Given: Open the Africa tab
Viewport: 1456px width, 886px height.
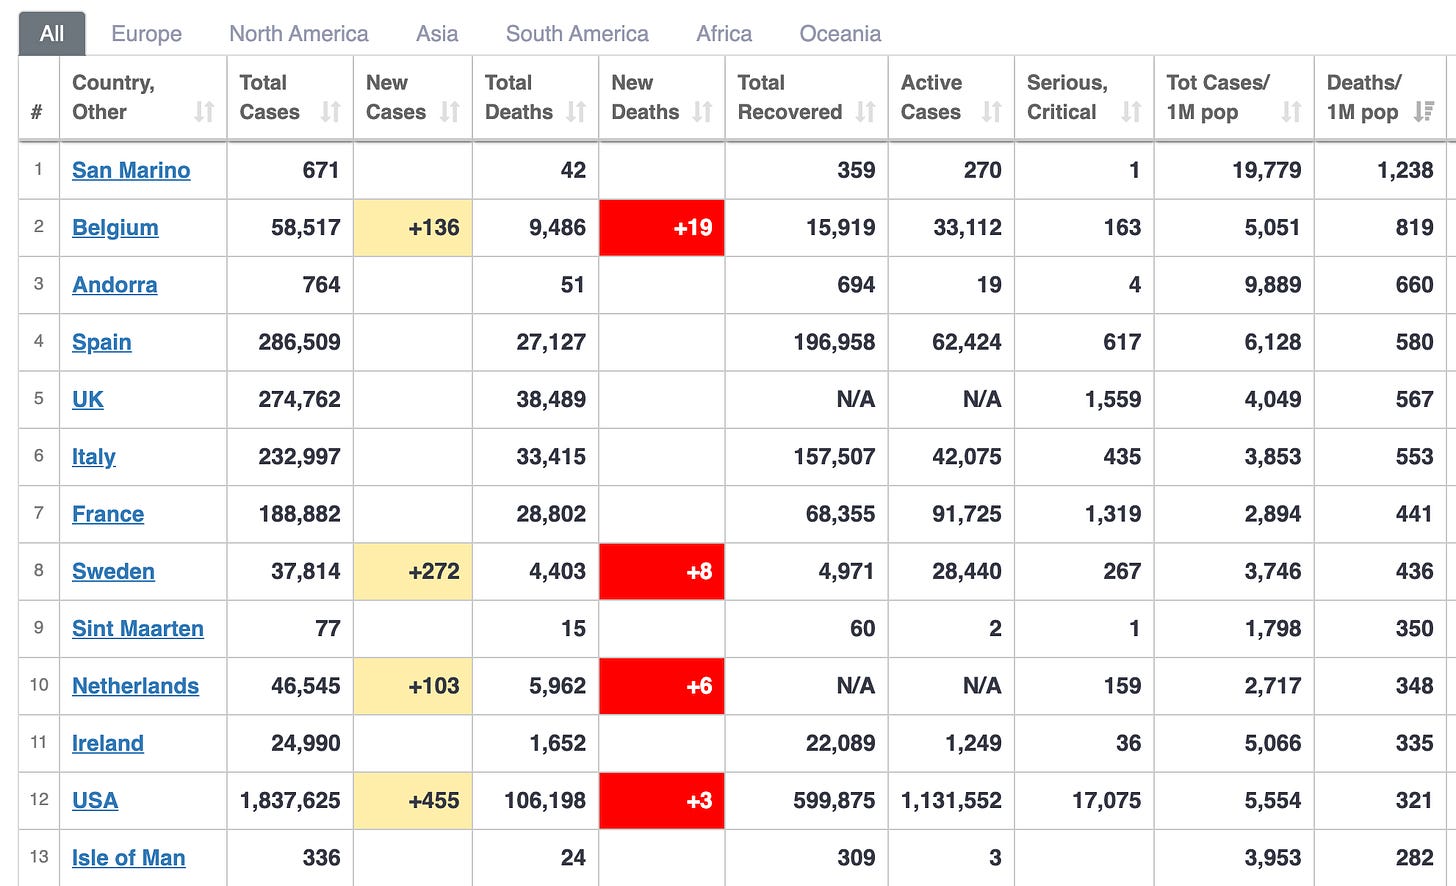Looking at the screenshot, I should pos(724,34).
